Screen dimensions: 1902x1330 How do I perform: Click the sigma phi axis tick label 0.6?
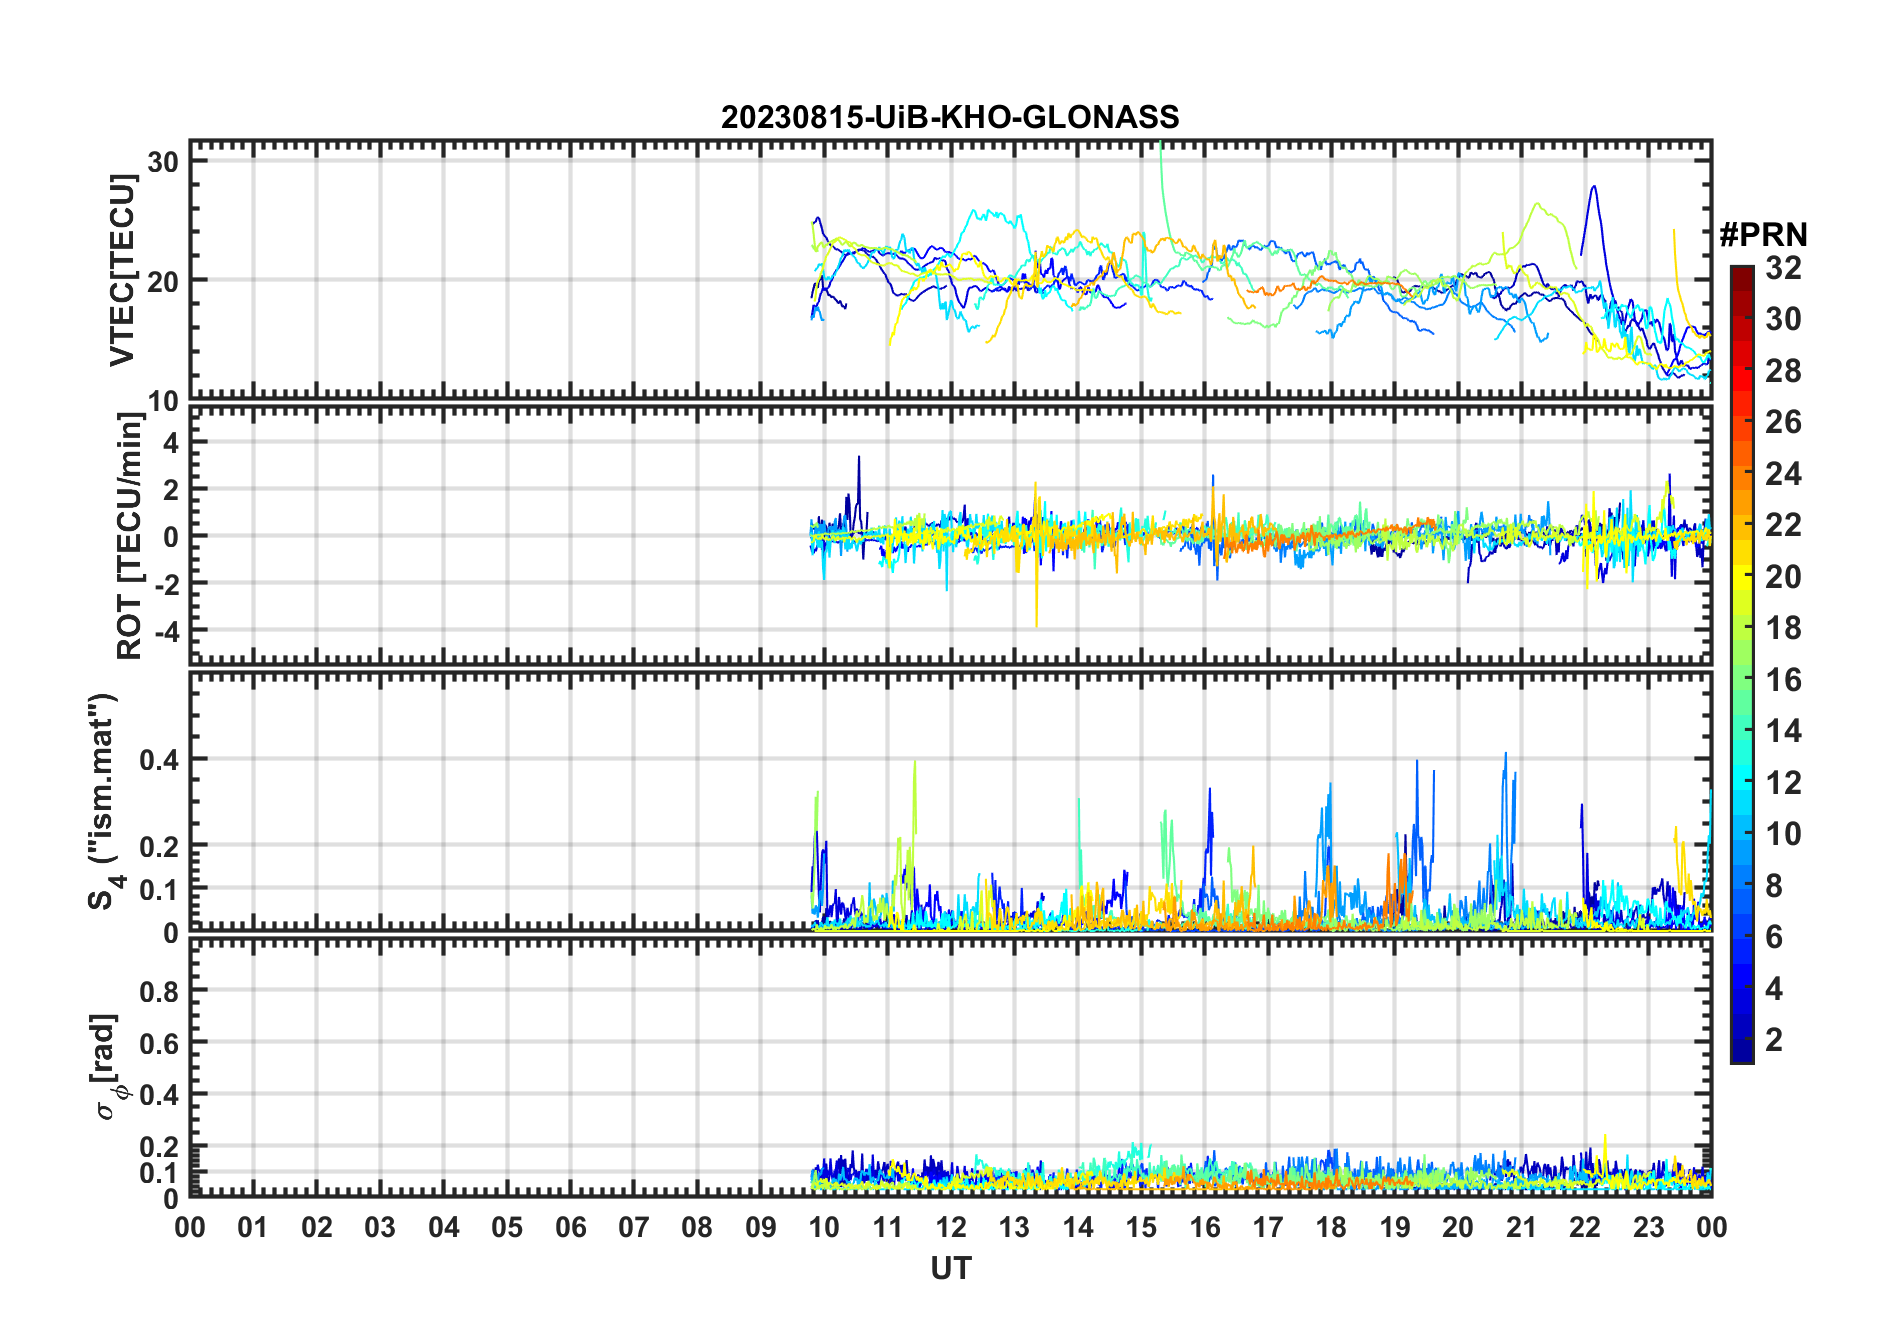[159, 1043]
